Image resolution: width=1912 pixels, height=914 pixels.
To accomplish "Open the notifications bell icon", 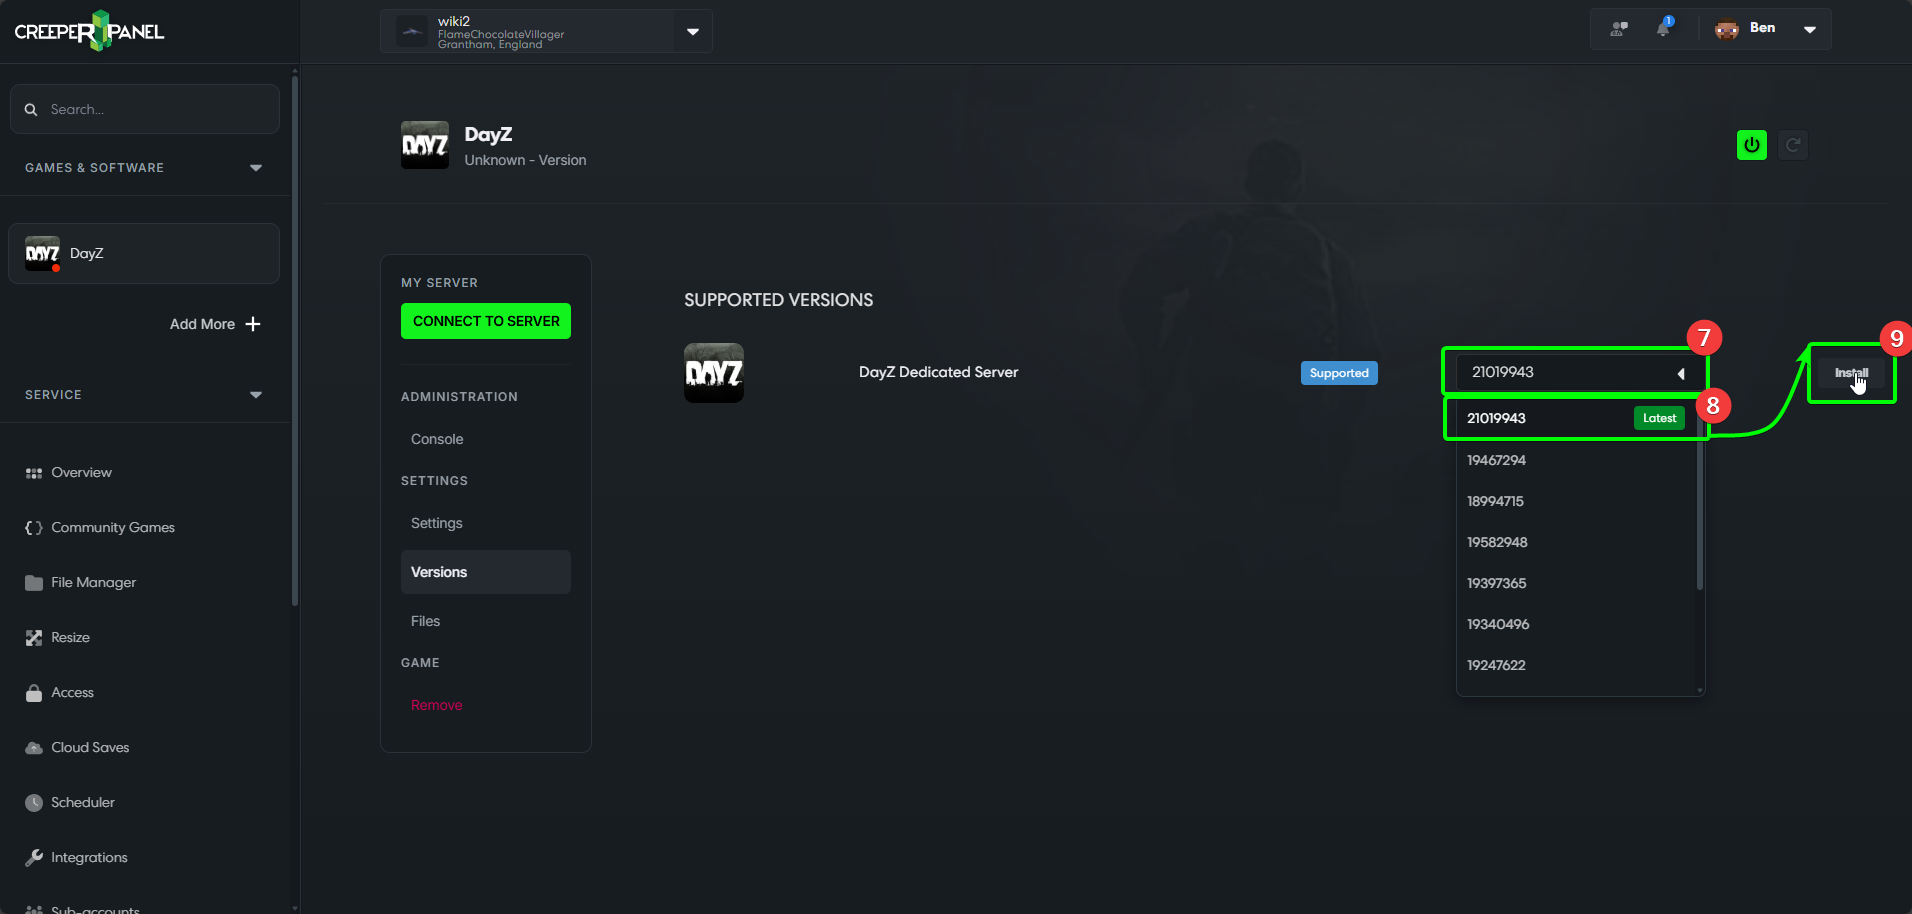I will click(1663, 28).
